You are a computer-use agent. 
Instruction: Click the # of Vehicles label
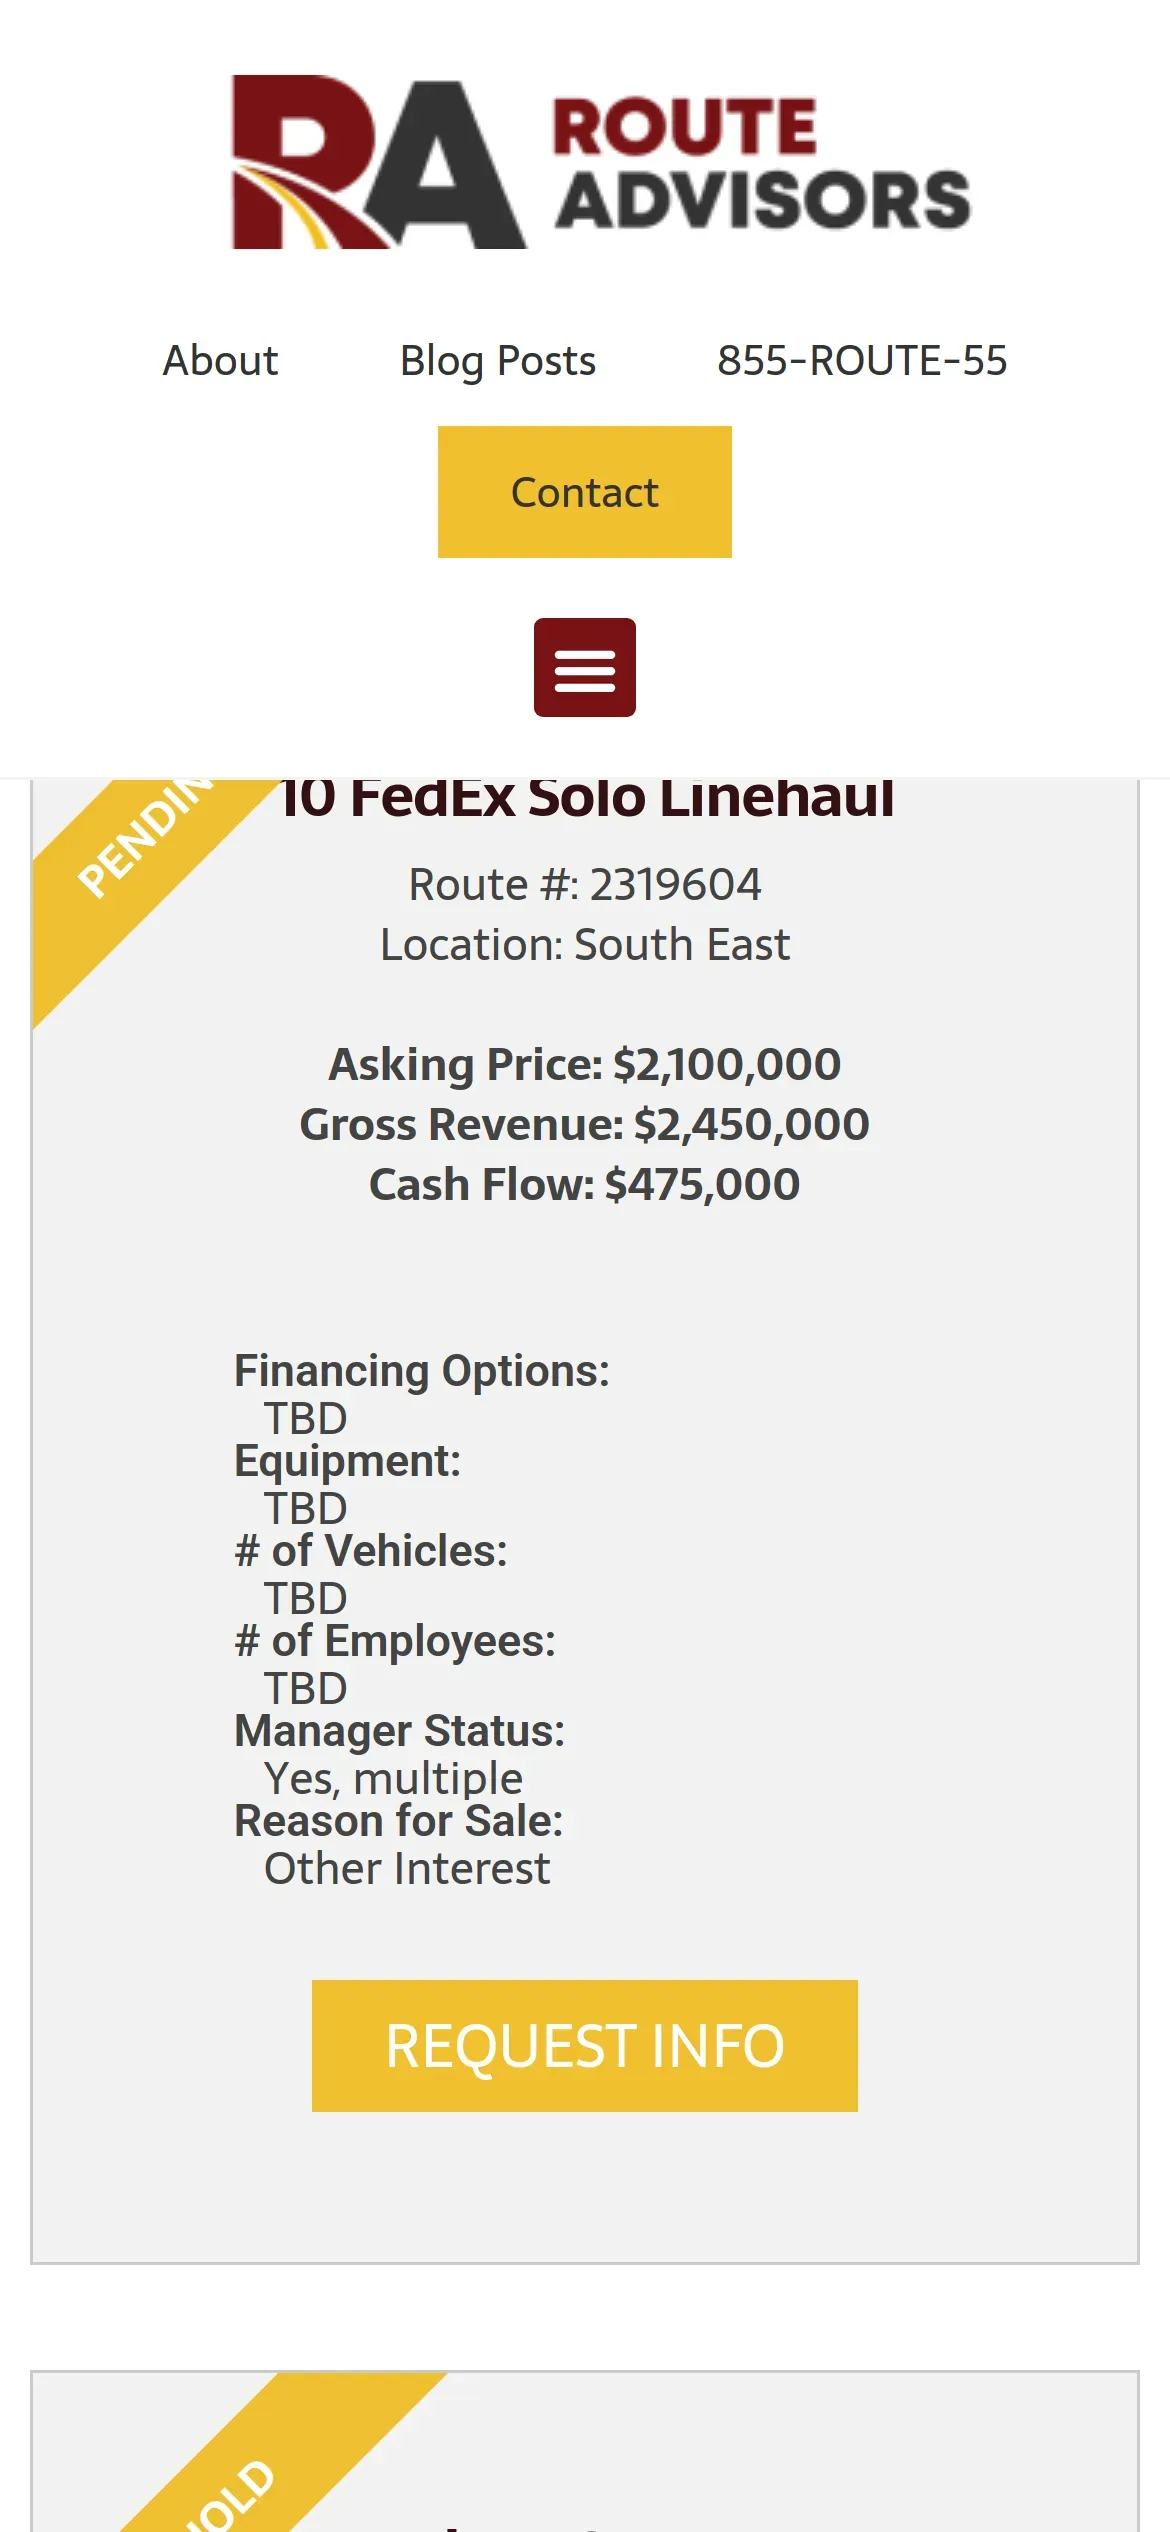point(370,1551)
